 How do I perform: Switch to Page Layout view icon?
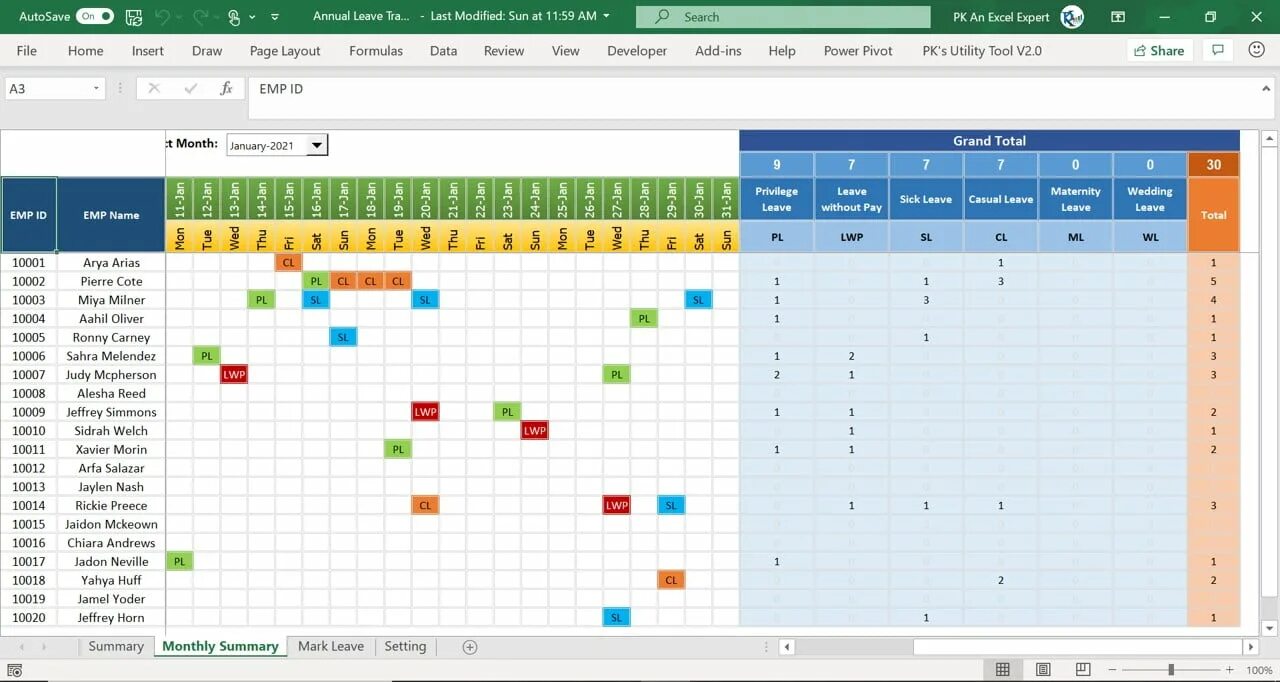pyautogui.click(x=1043, y=670)
